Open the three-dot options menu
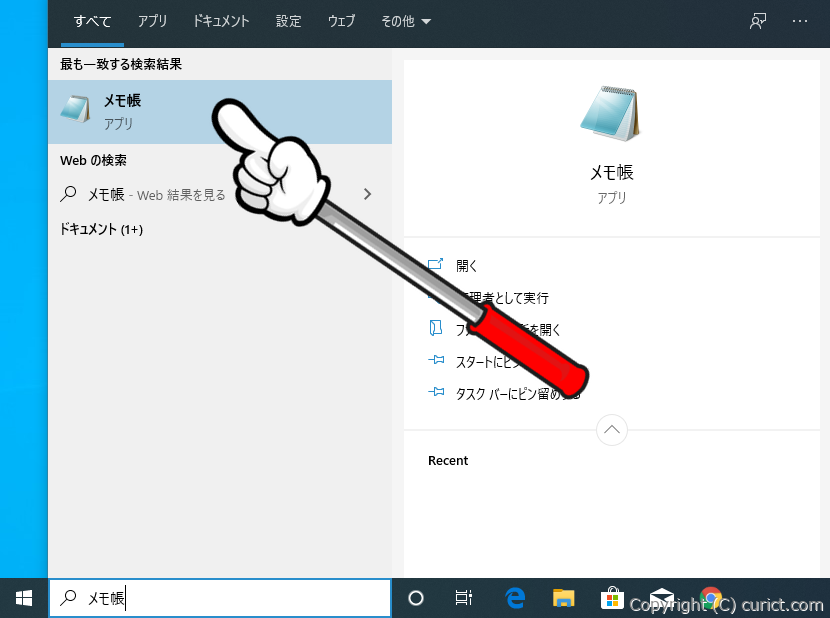This screenshot has width=830, height=618. coord(800,21)
